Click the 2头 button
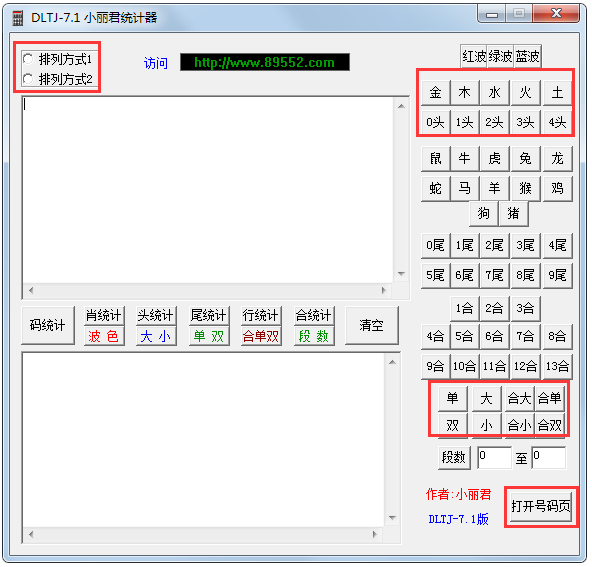Screen dimensions: 592x567 (495, 122)
